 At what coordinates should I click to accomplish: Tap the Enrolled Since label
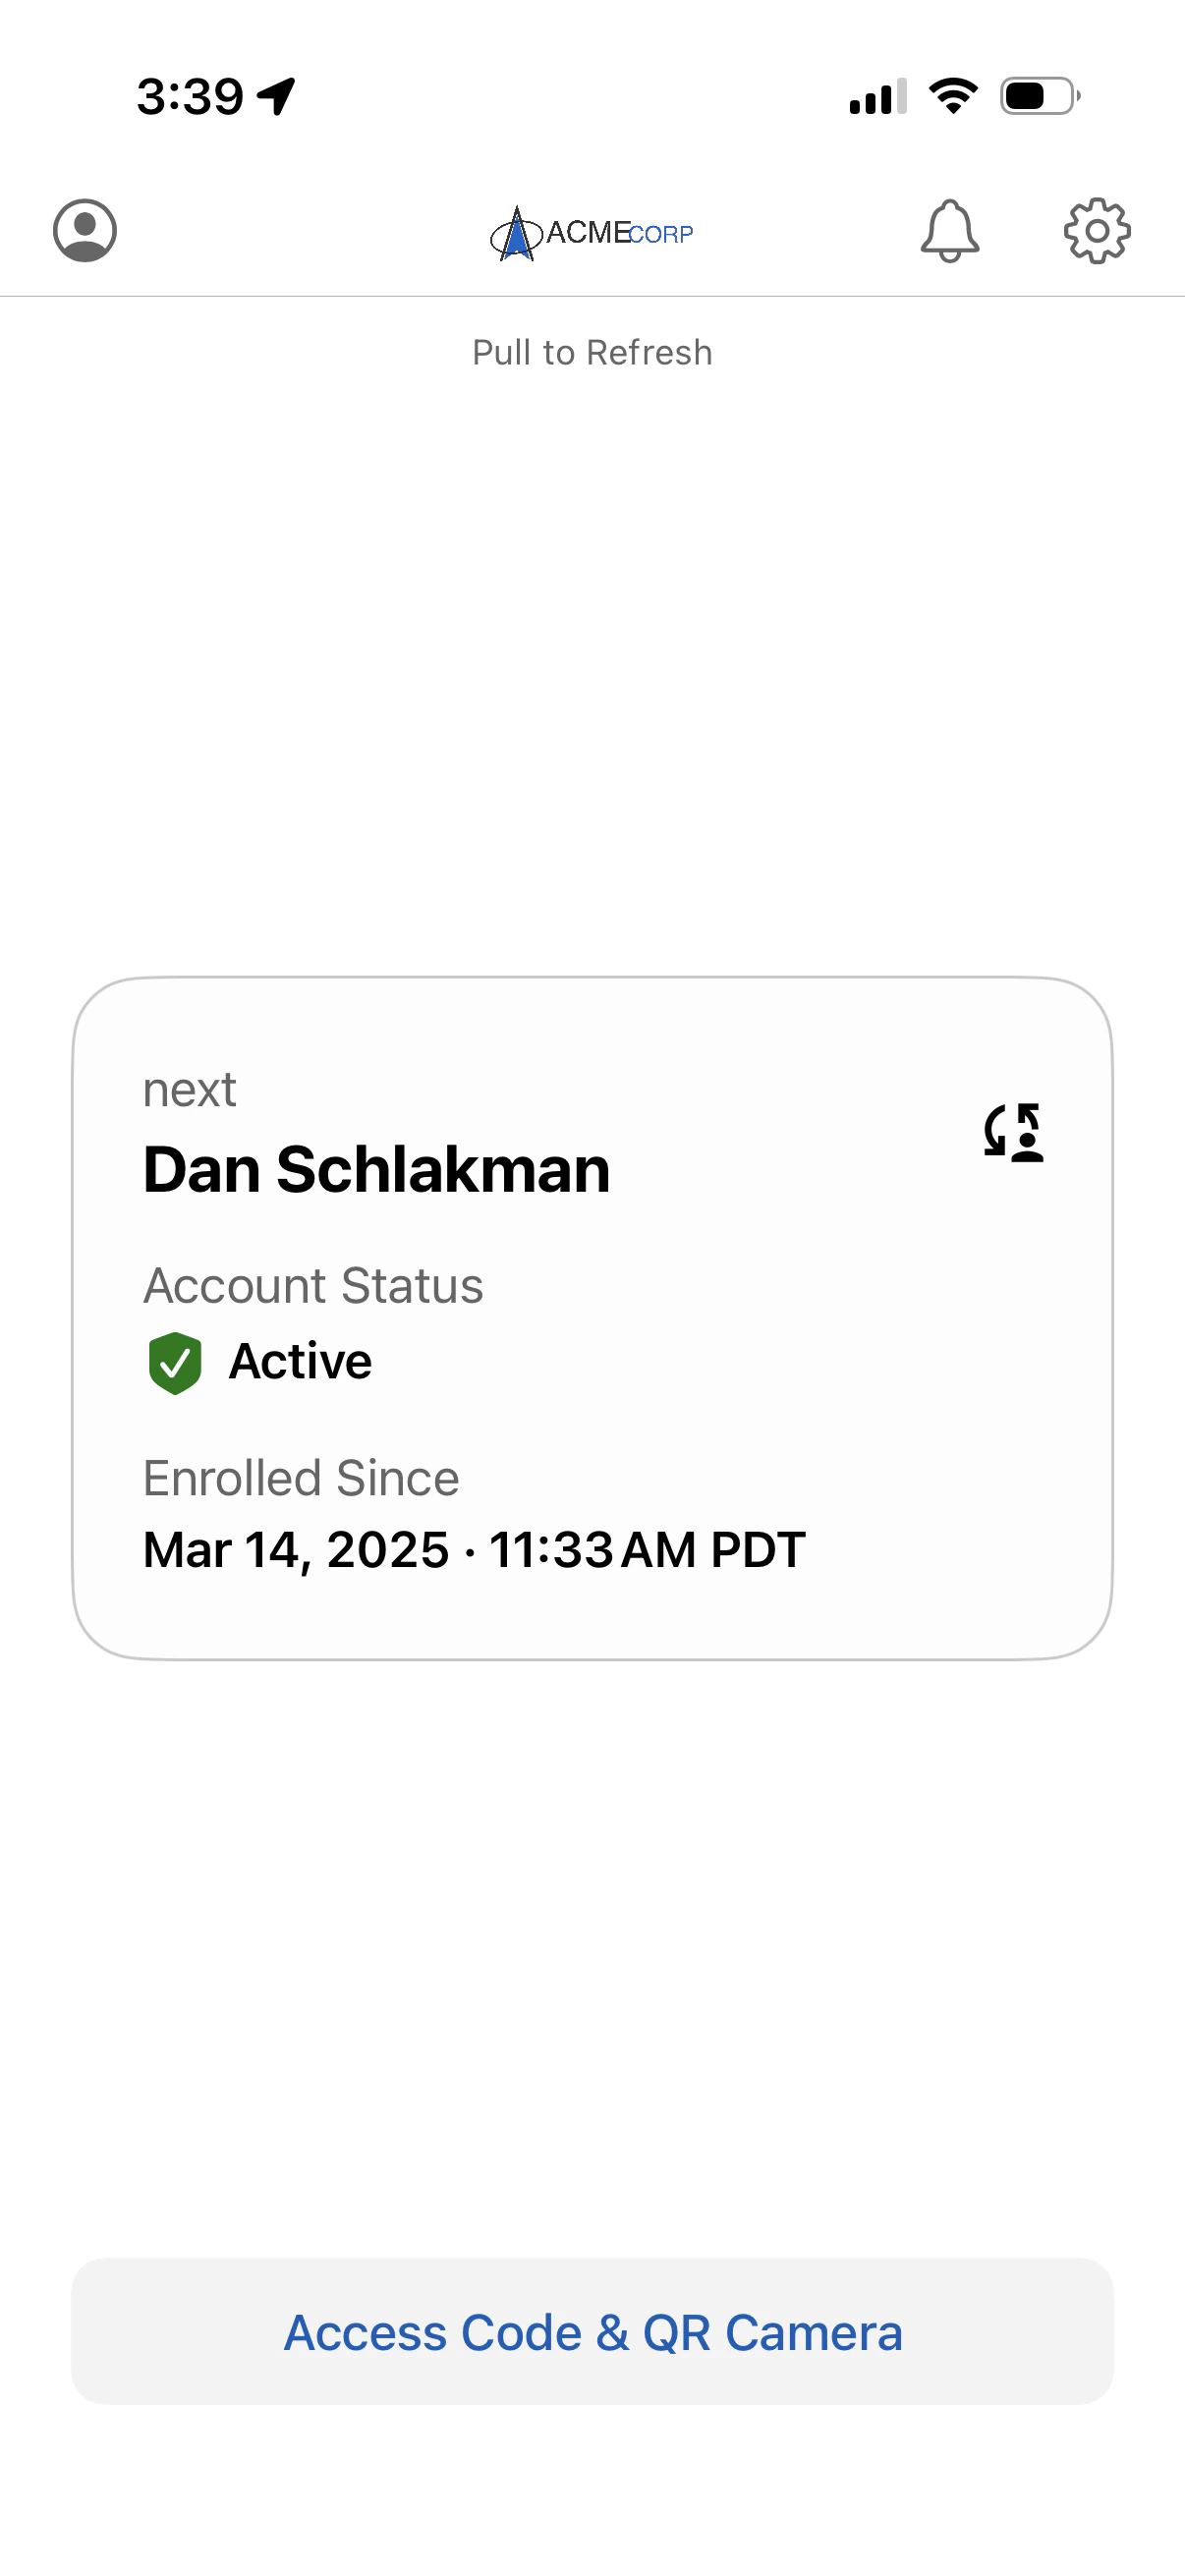click(x=301, y=1478)
